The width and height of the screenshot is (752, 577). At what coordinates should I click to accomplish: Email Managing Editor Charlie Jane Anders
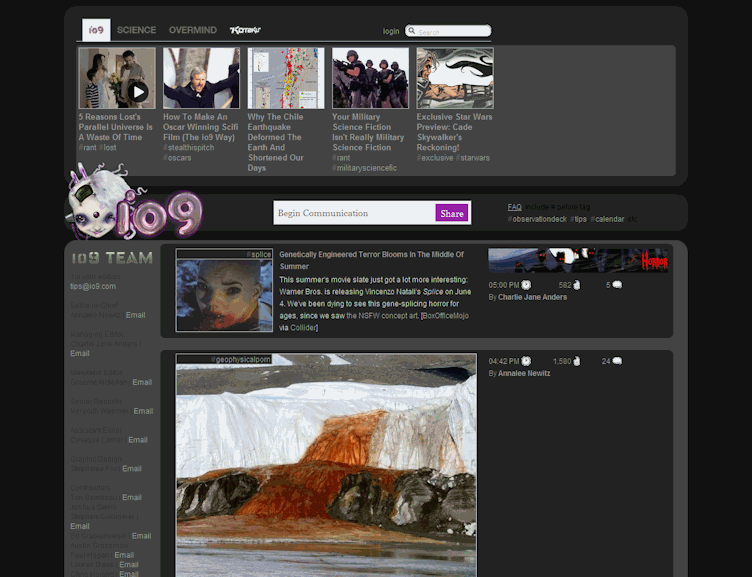tap(80, 353)
